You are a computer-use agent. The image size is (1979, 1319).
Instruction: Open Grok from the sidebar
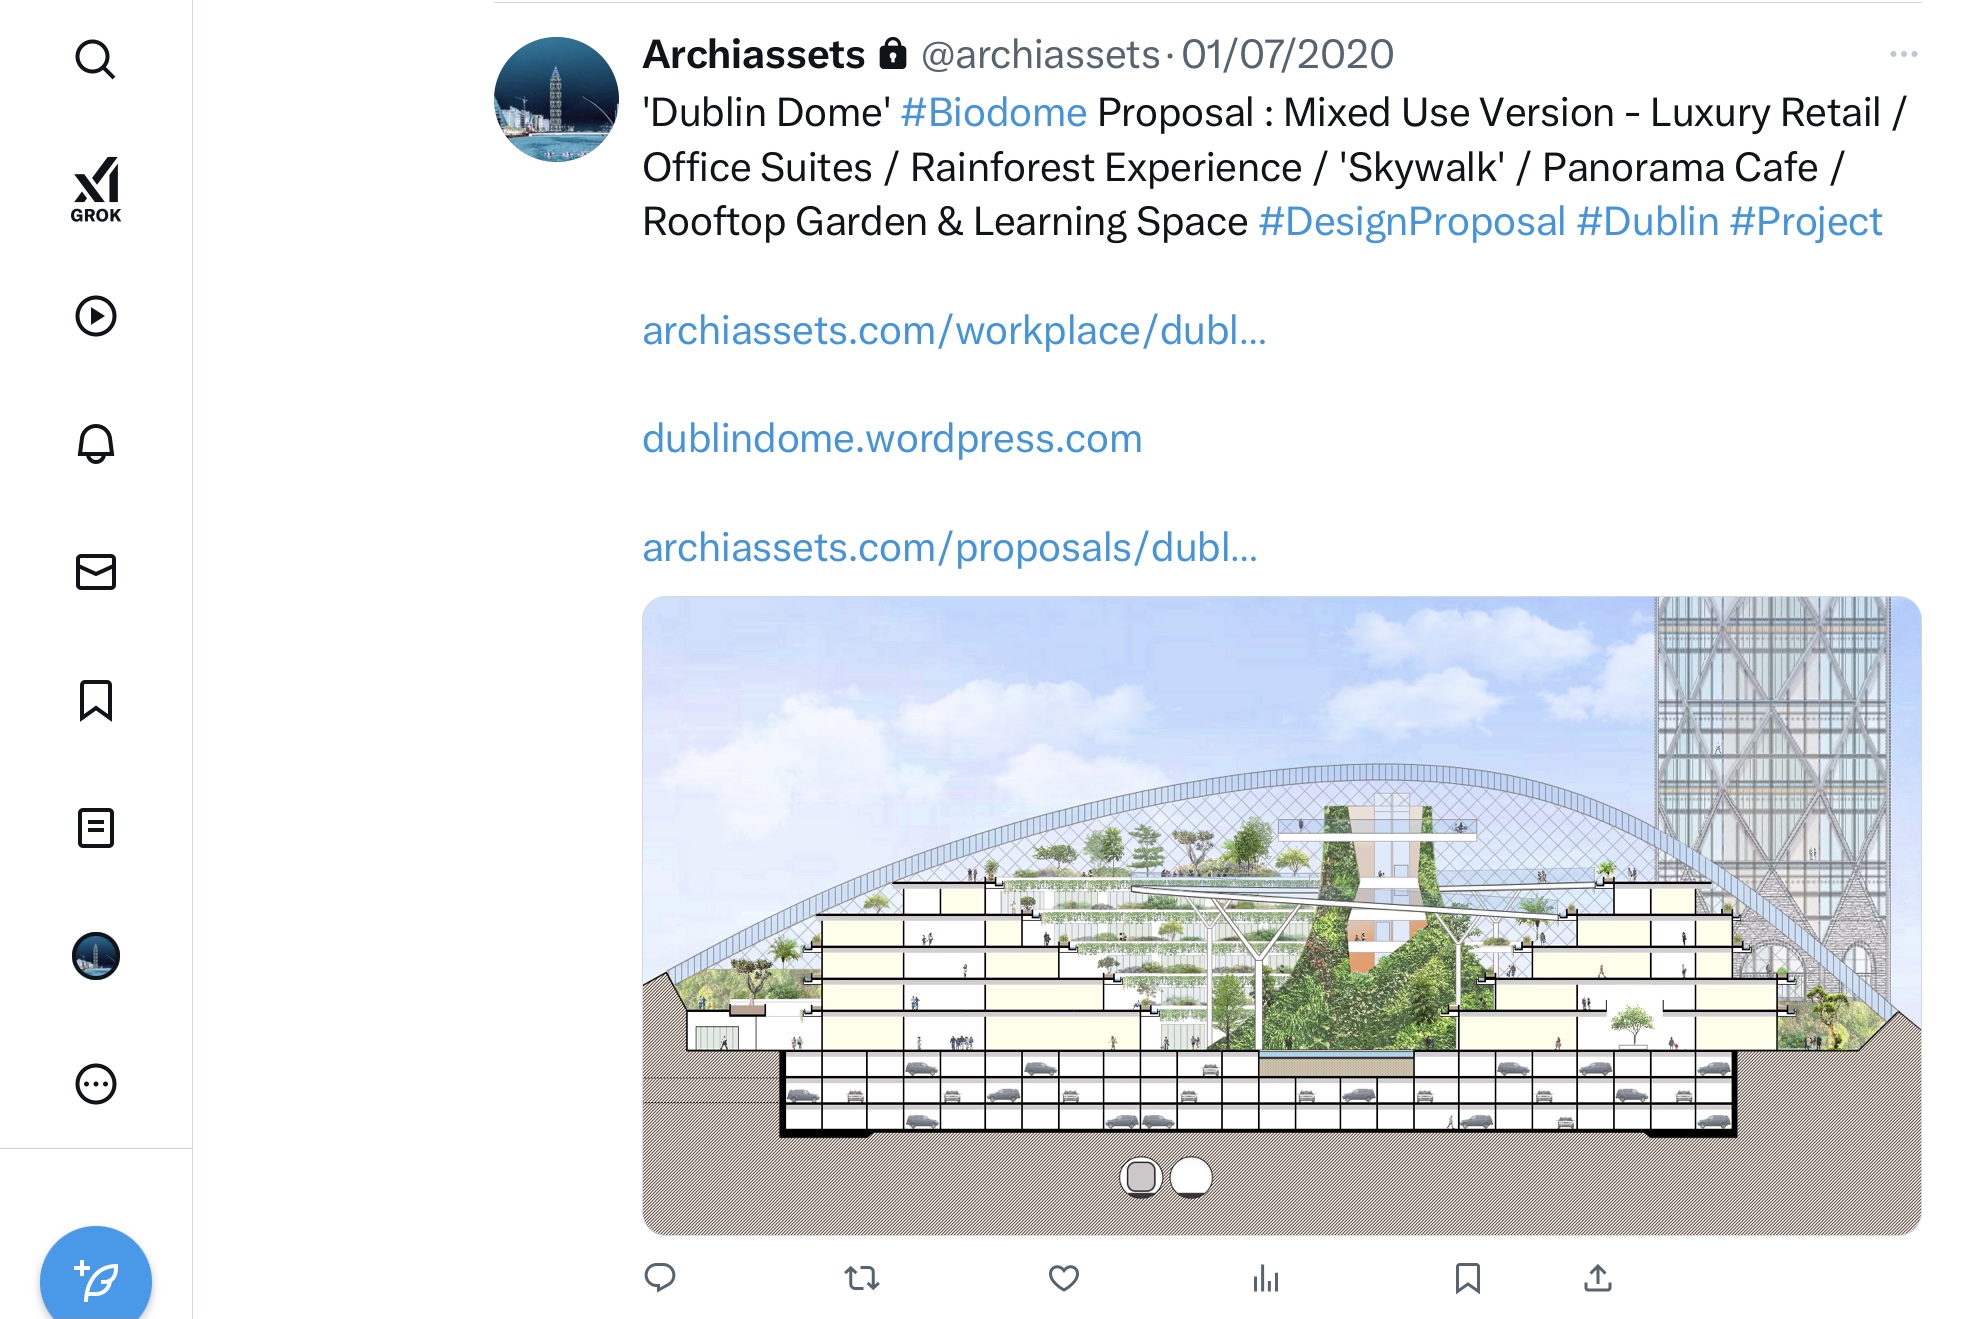tap(96, 189)
